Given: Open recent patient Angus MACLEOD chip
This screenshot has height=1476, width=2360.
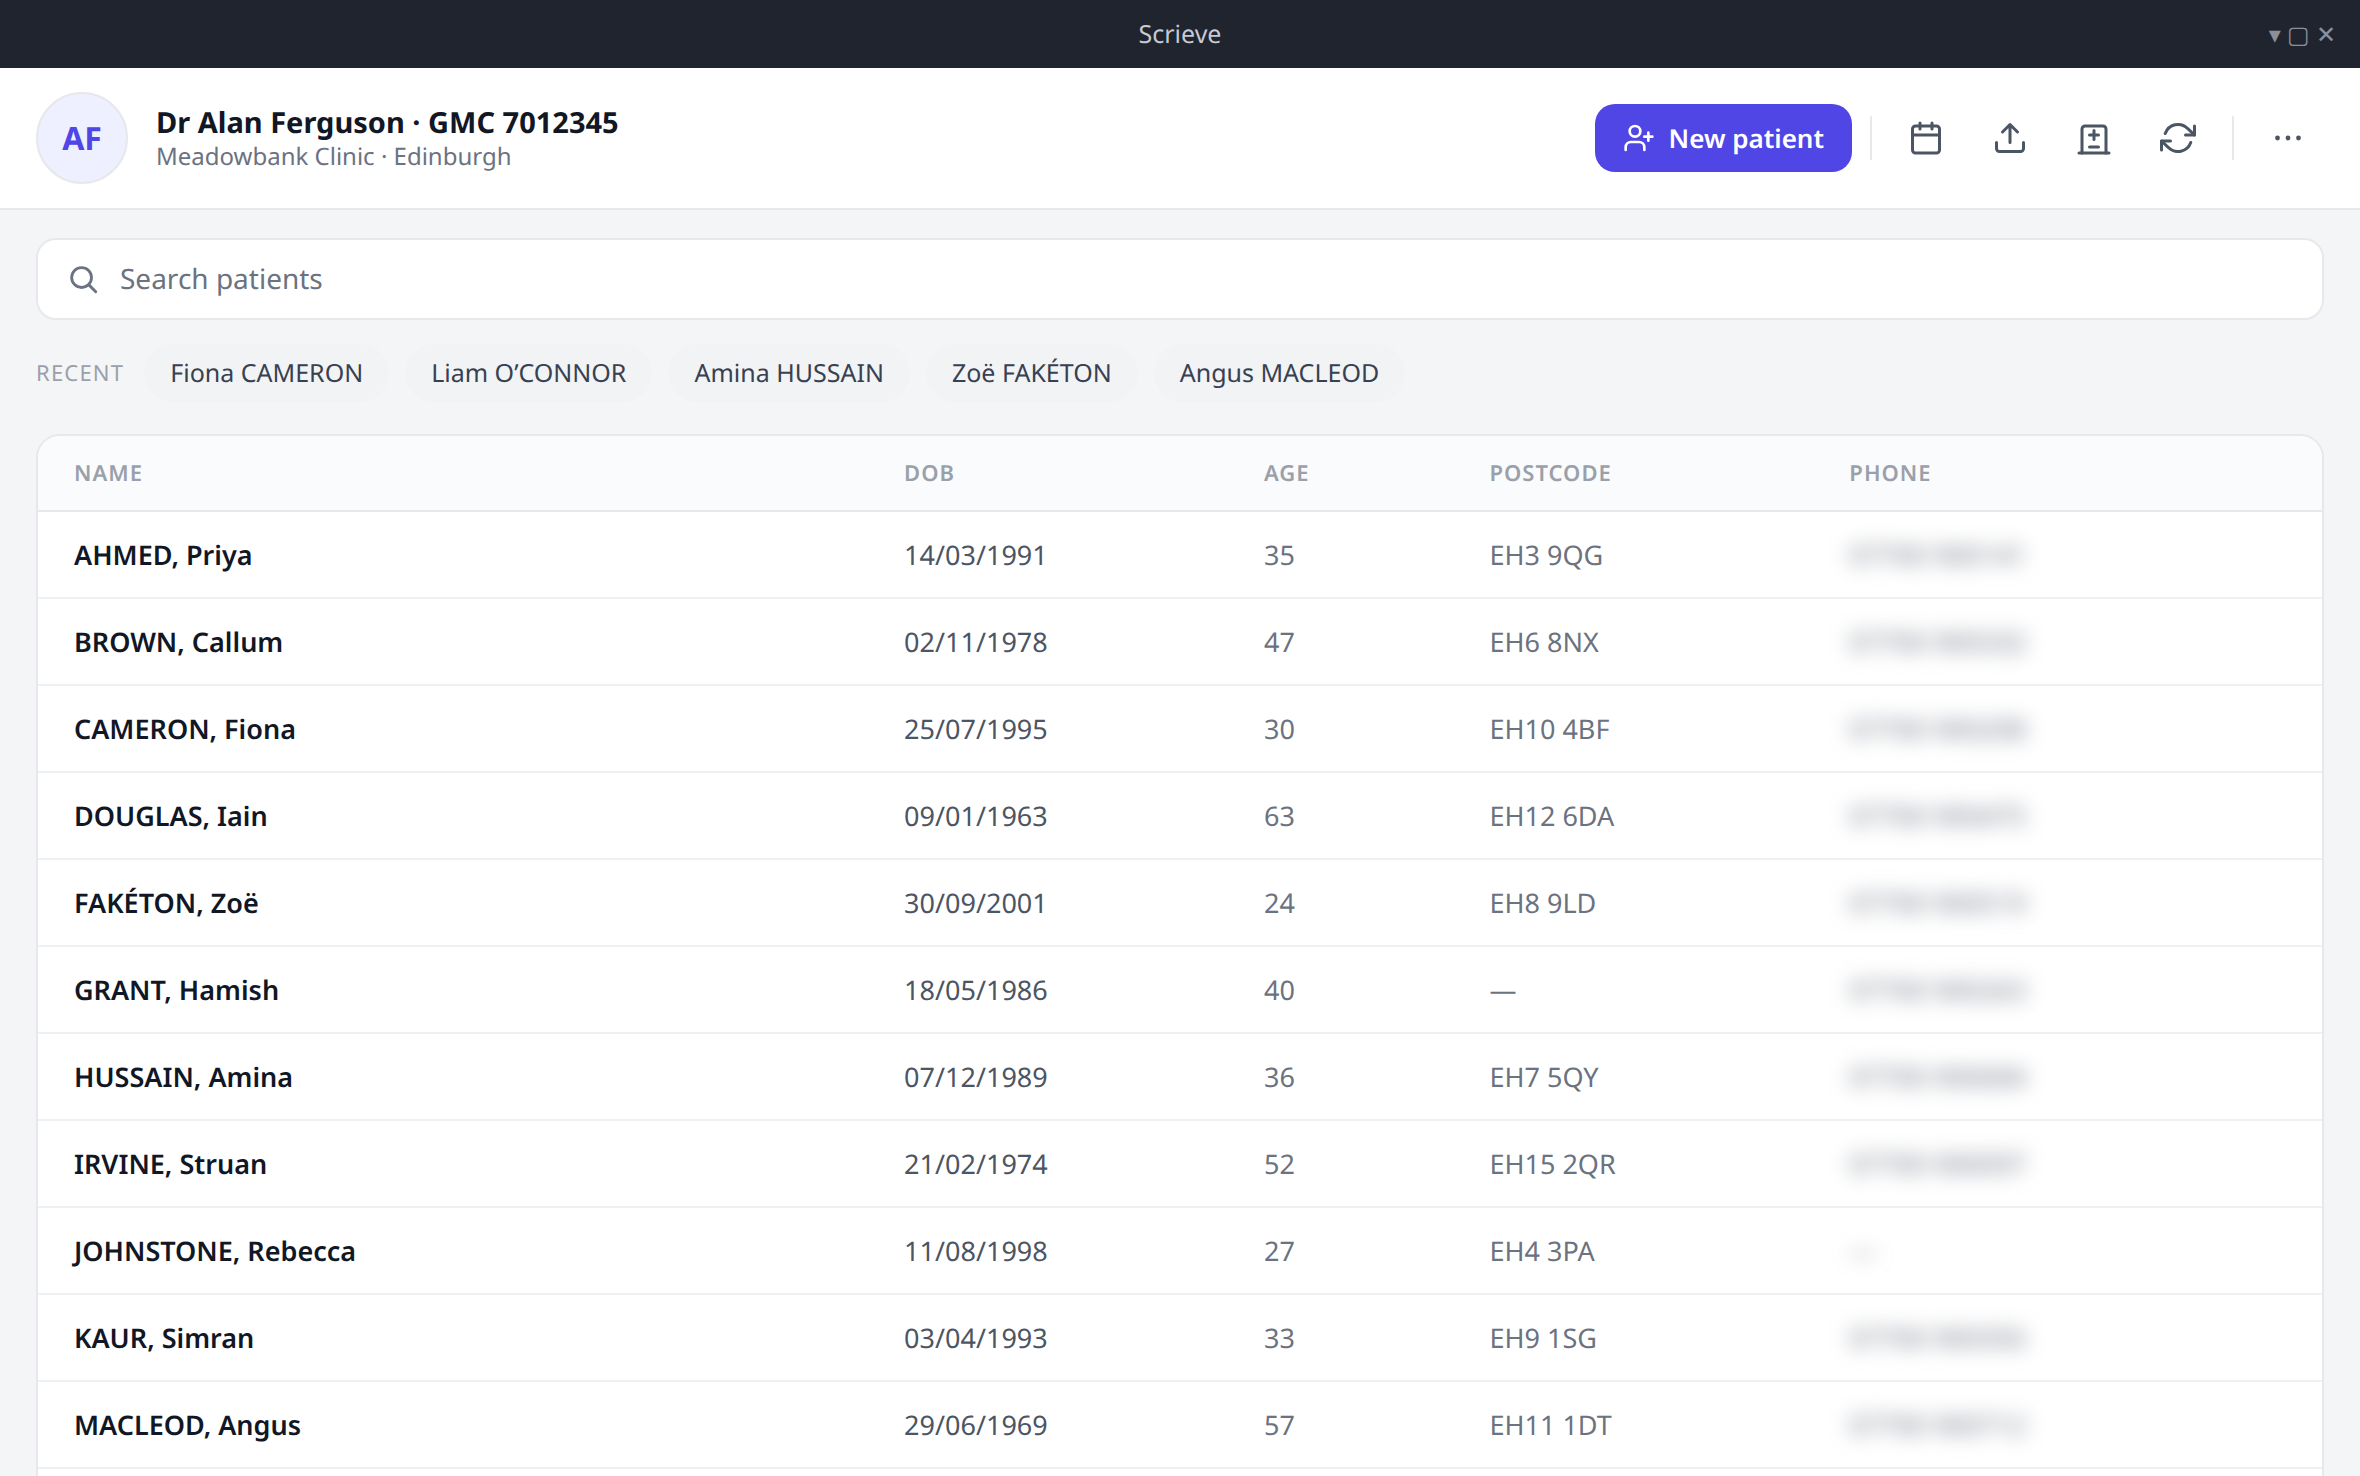Looking at the screenshot, I should point(1278,373).
